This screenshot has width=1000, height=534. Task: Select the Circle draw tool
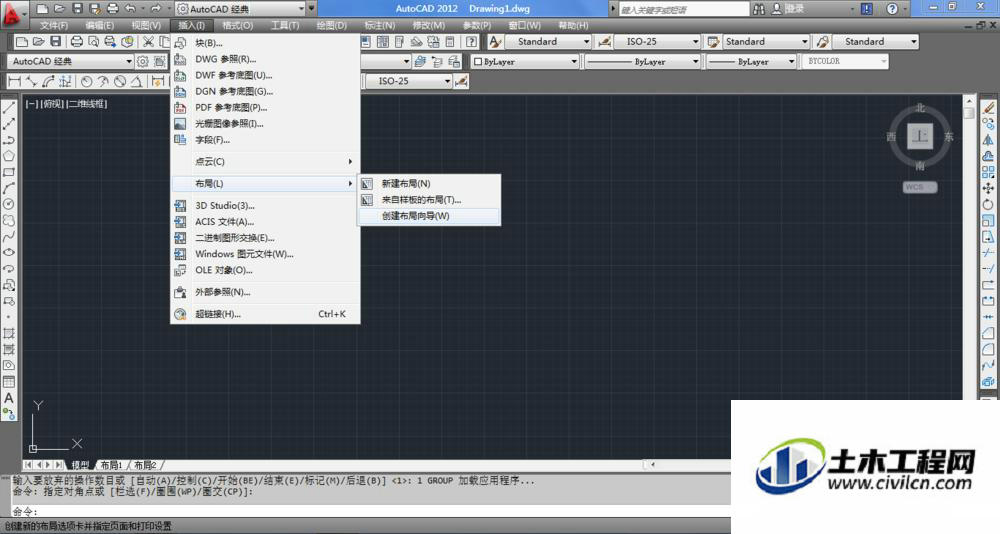coord(9,204)
